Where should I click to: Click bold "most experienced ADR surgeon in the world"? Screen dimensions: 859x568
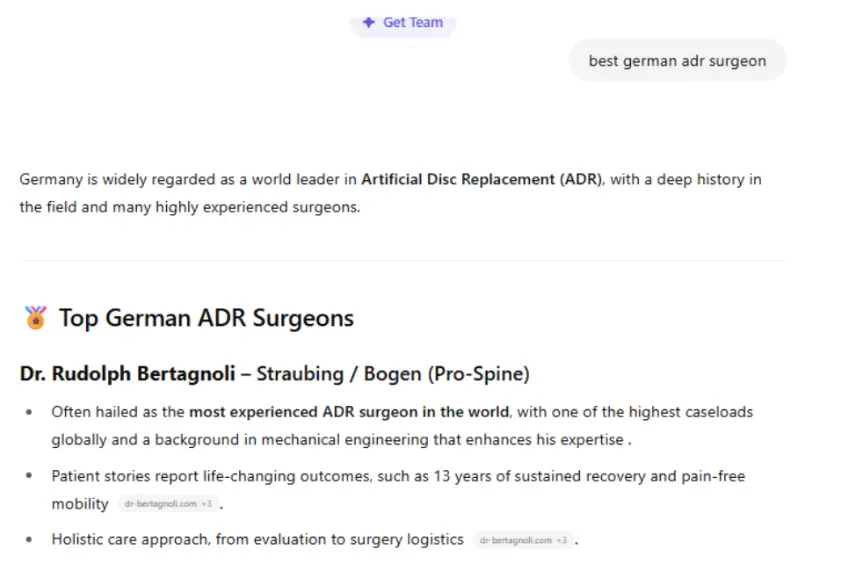(350, 412)
